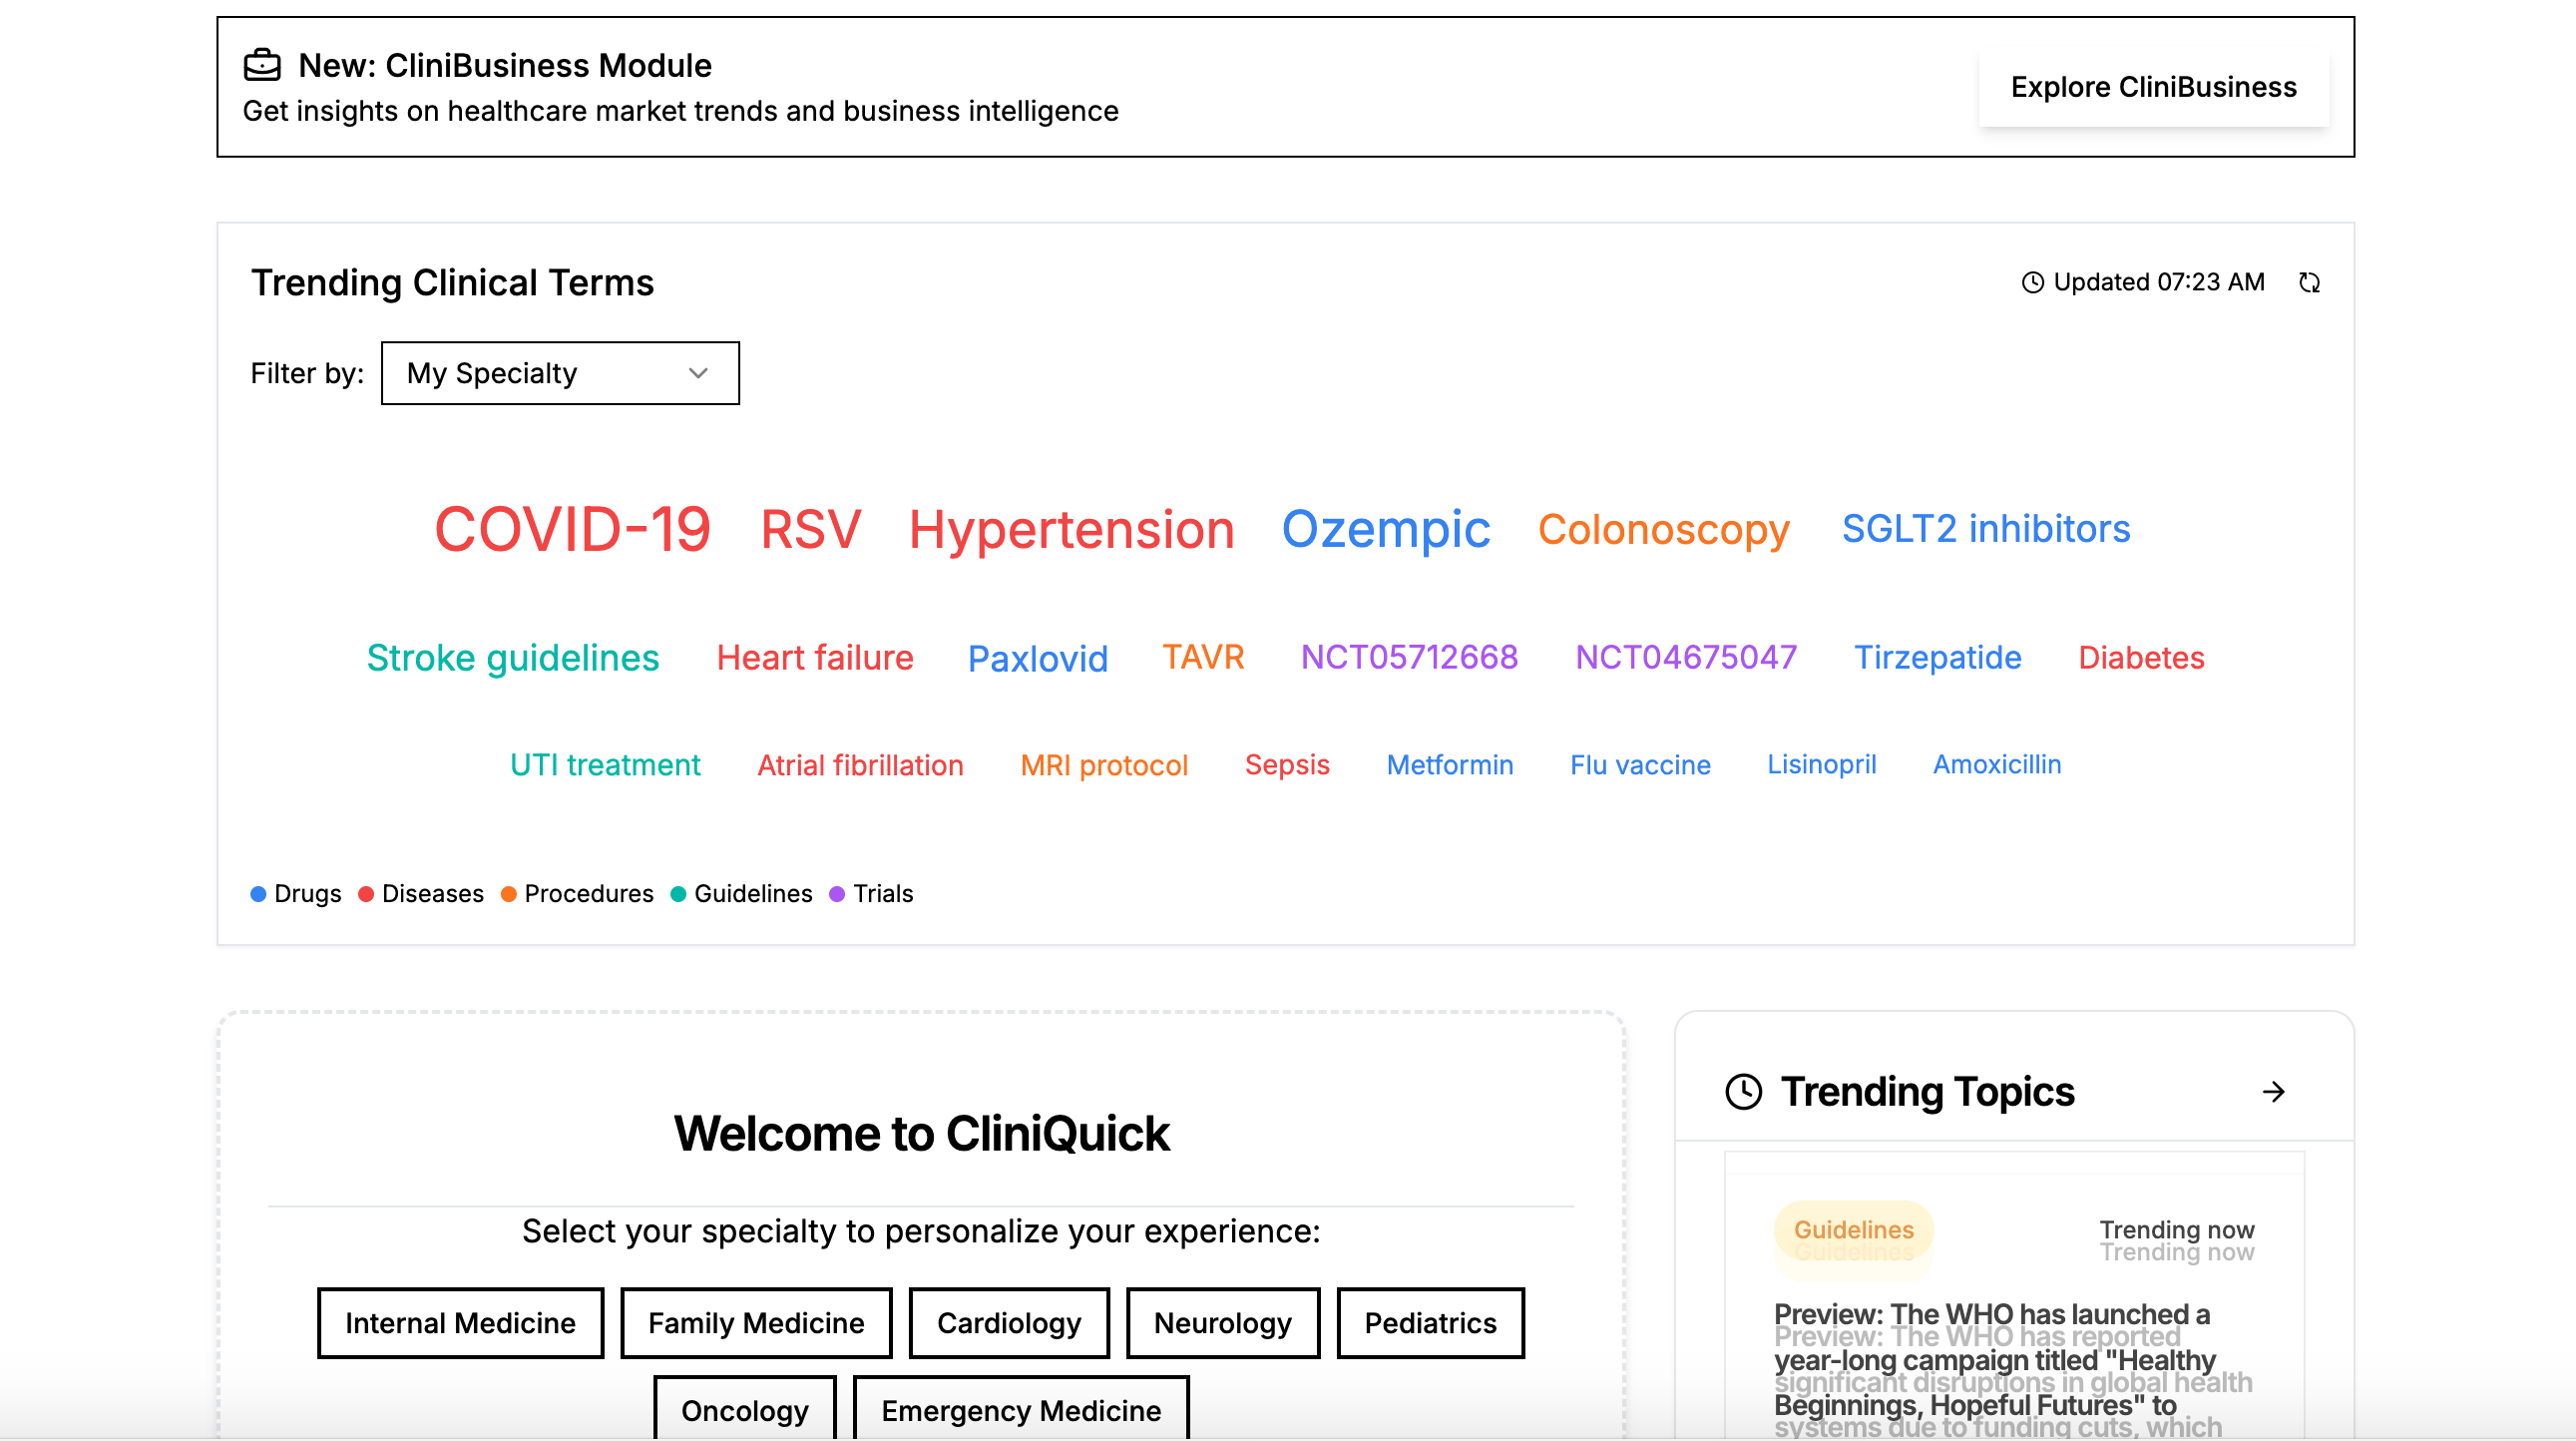Click the briefcase icon in the CliniBusiness banner
The height and width of the screenshot is (1441, 2576).
point(262,65)
